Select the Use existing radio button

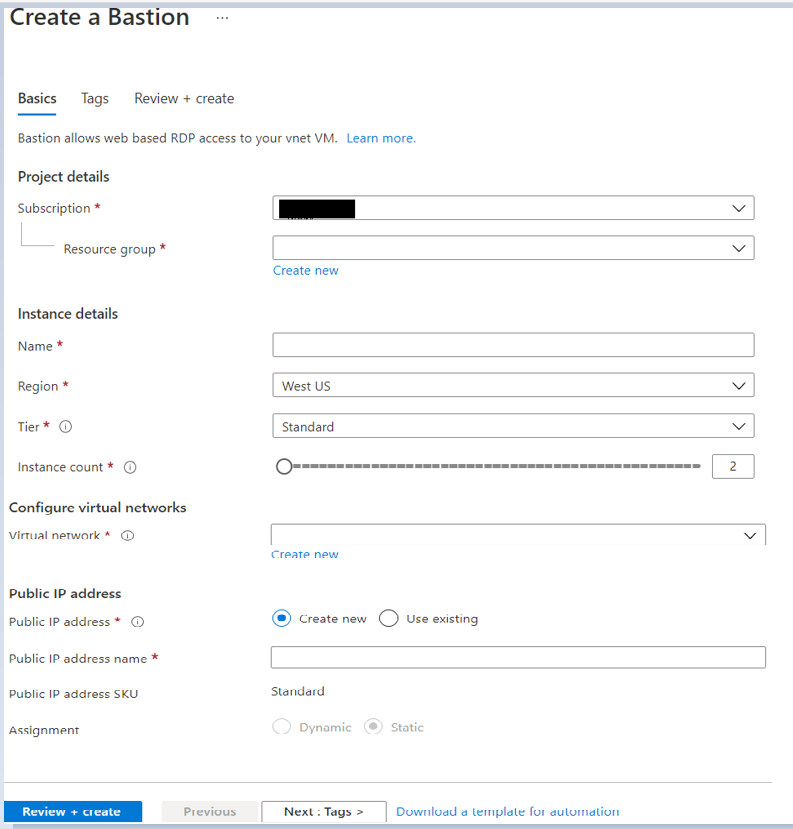click(x=389, y=619)
